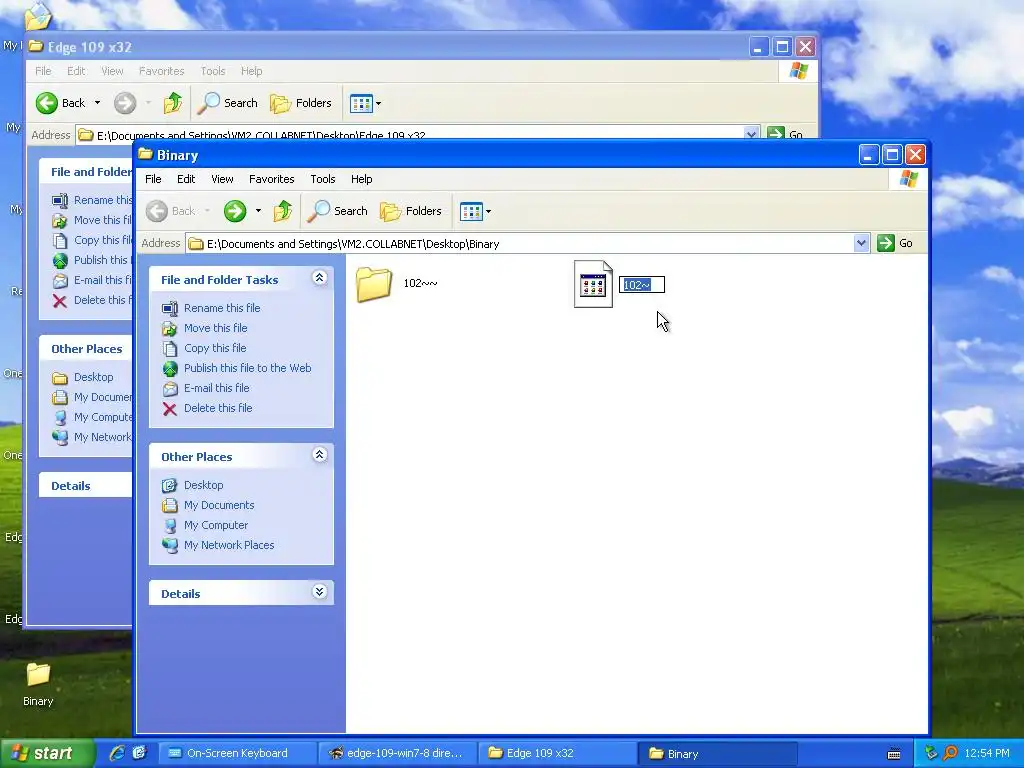Screen dimensions: 1024x768
Task: Switch to Edge 109 x32 taskbar button
Action: click(557, 753)
